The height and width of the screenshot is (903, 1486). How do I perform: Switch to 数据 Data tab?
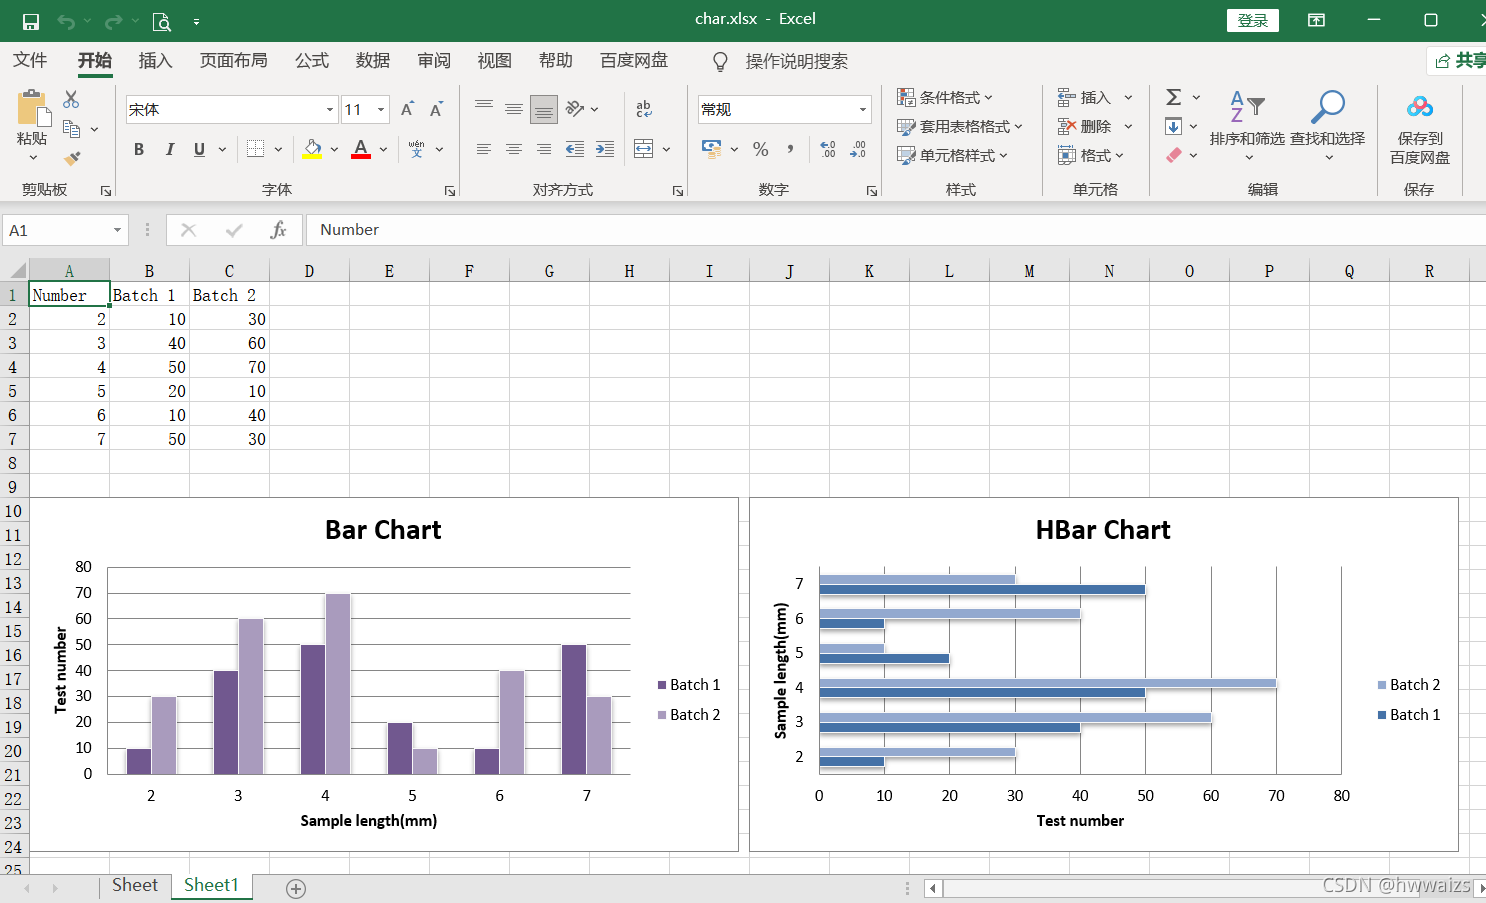pos(373,60)
